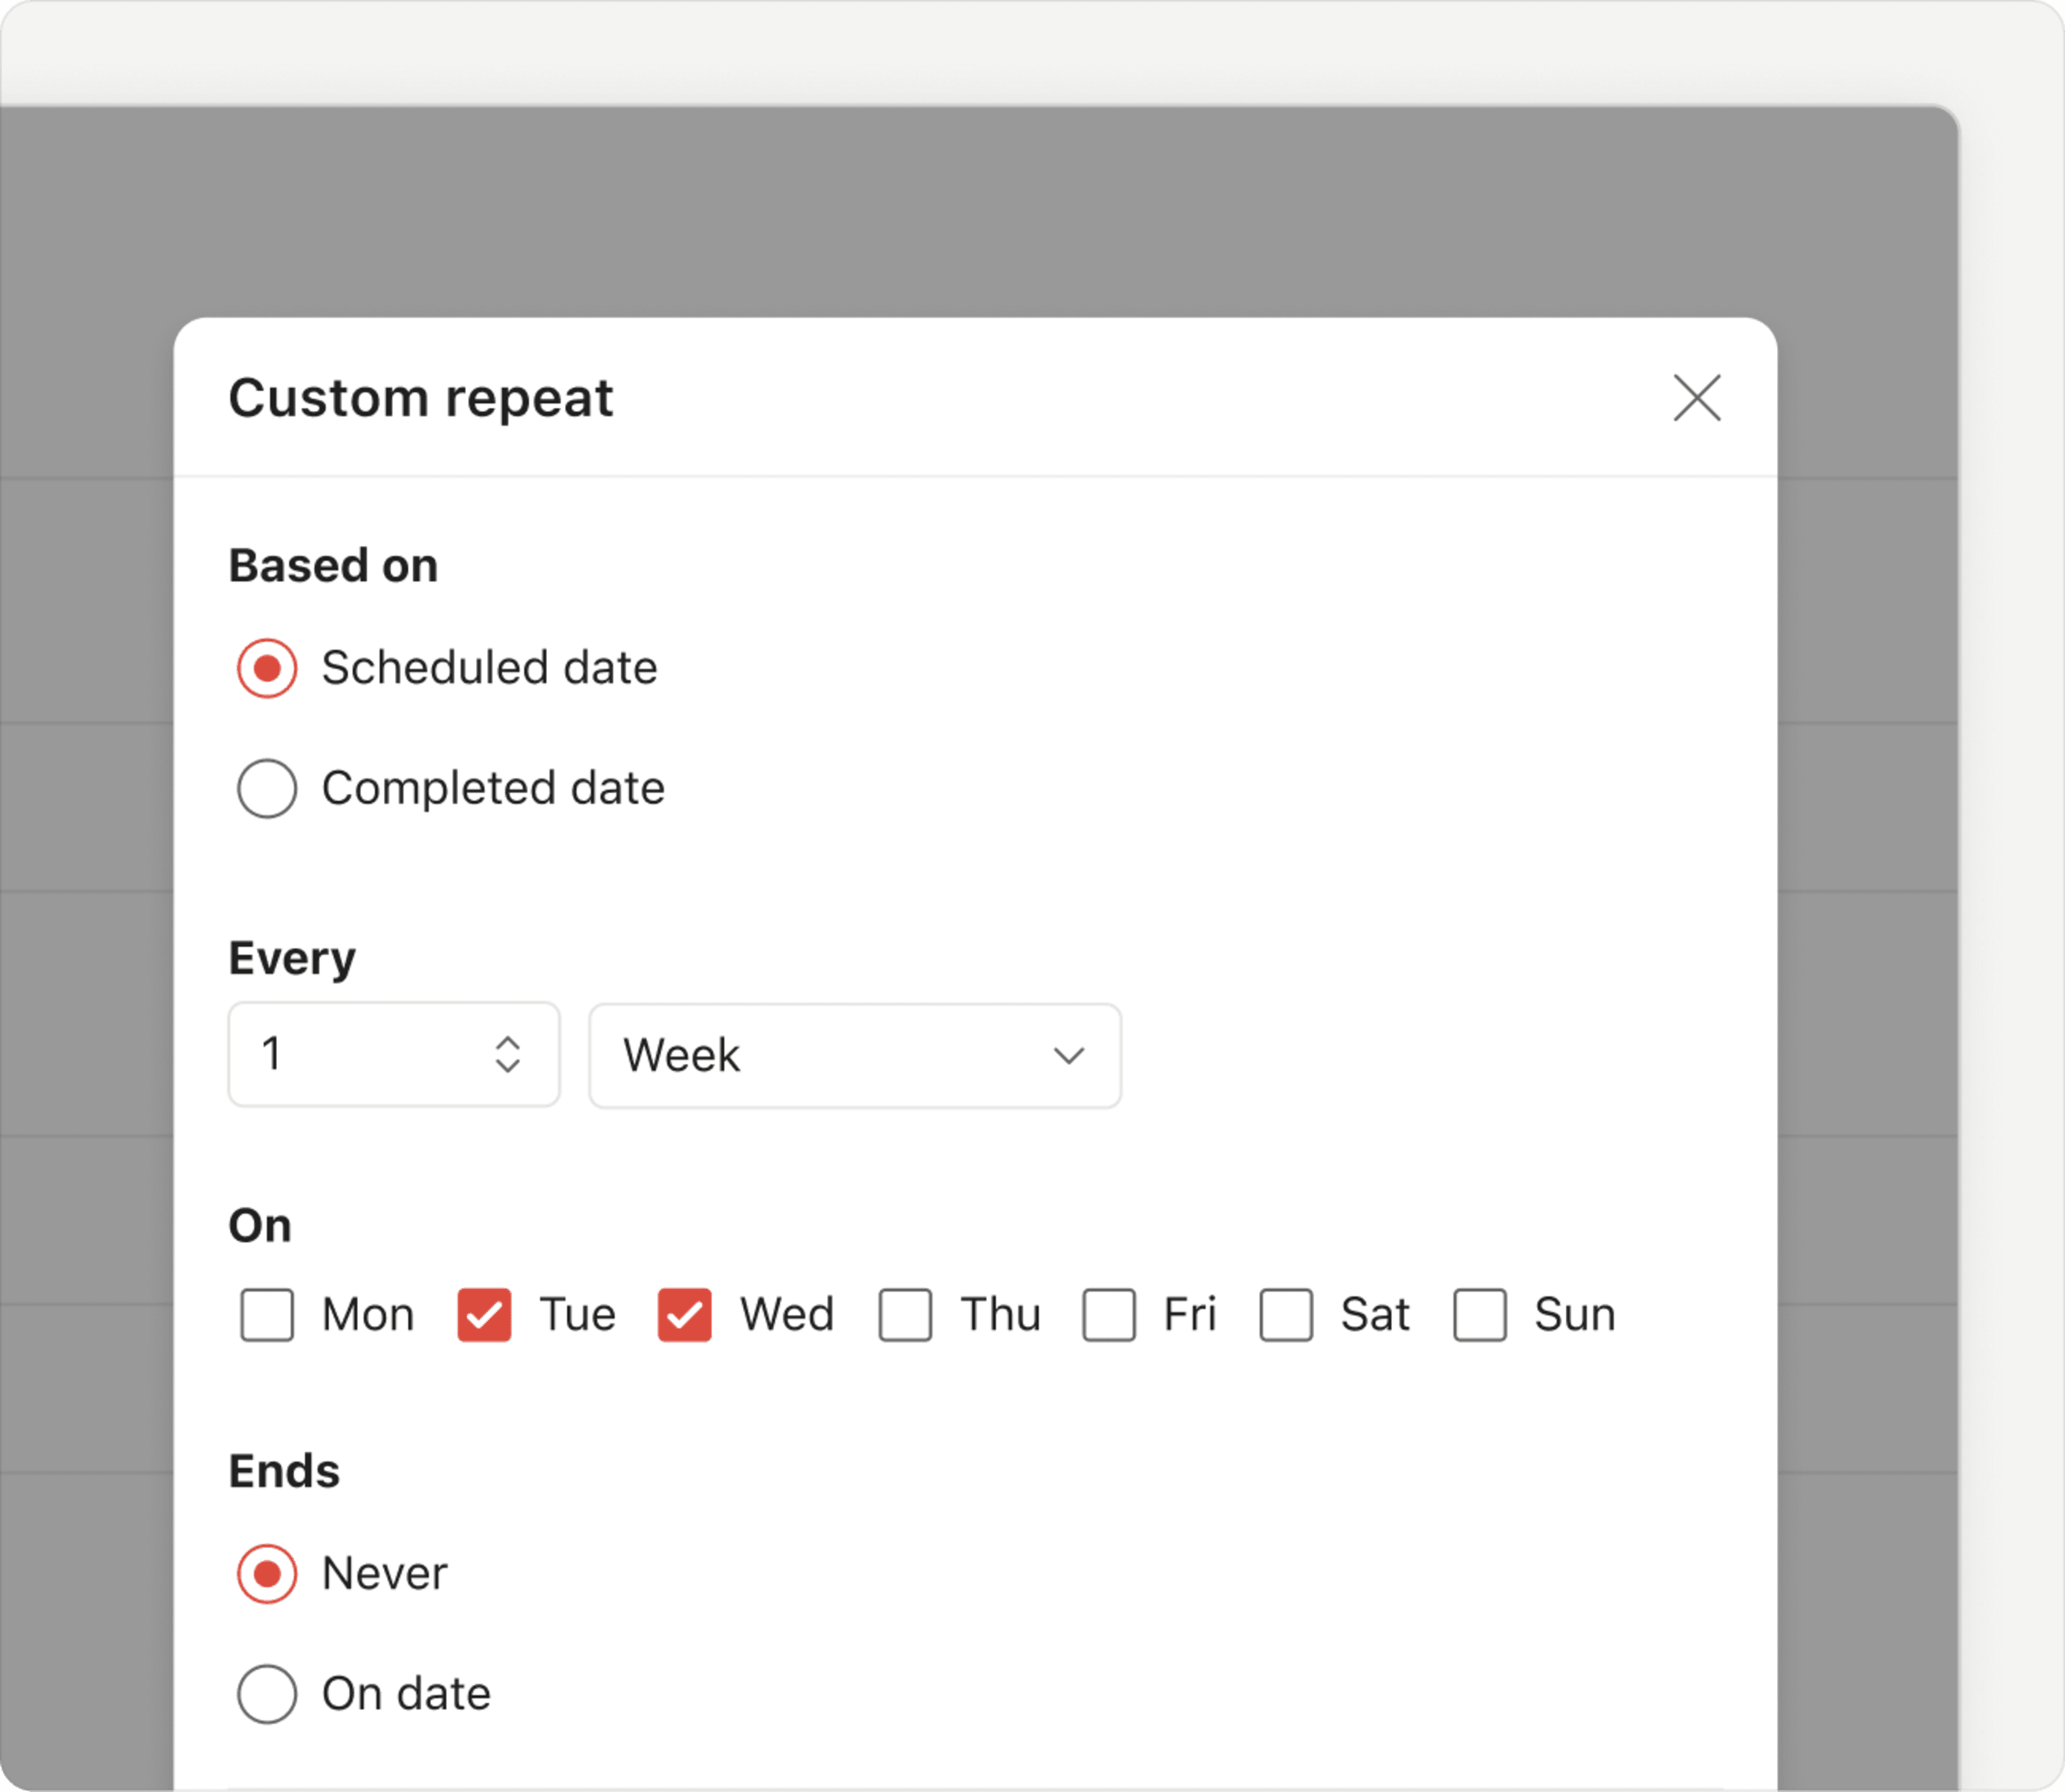The image size is (2065, 1792).
Task: Choose On date for the end condition
Action: [x=265, y=1694]
